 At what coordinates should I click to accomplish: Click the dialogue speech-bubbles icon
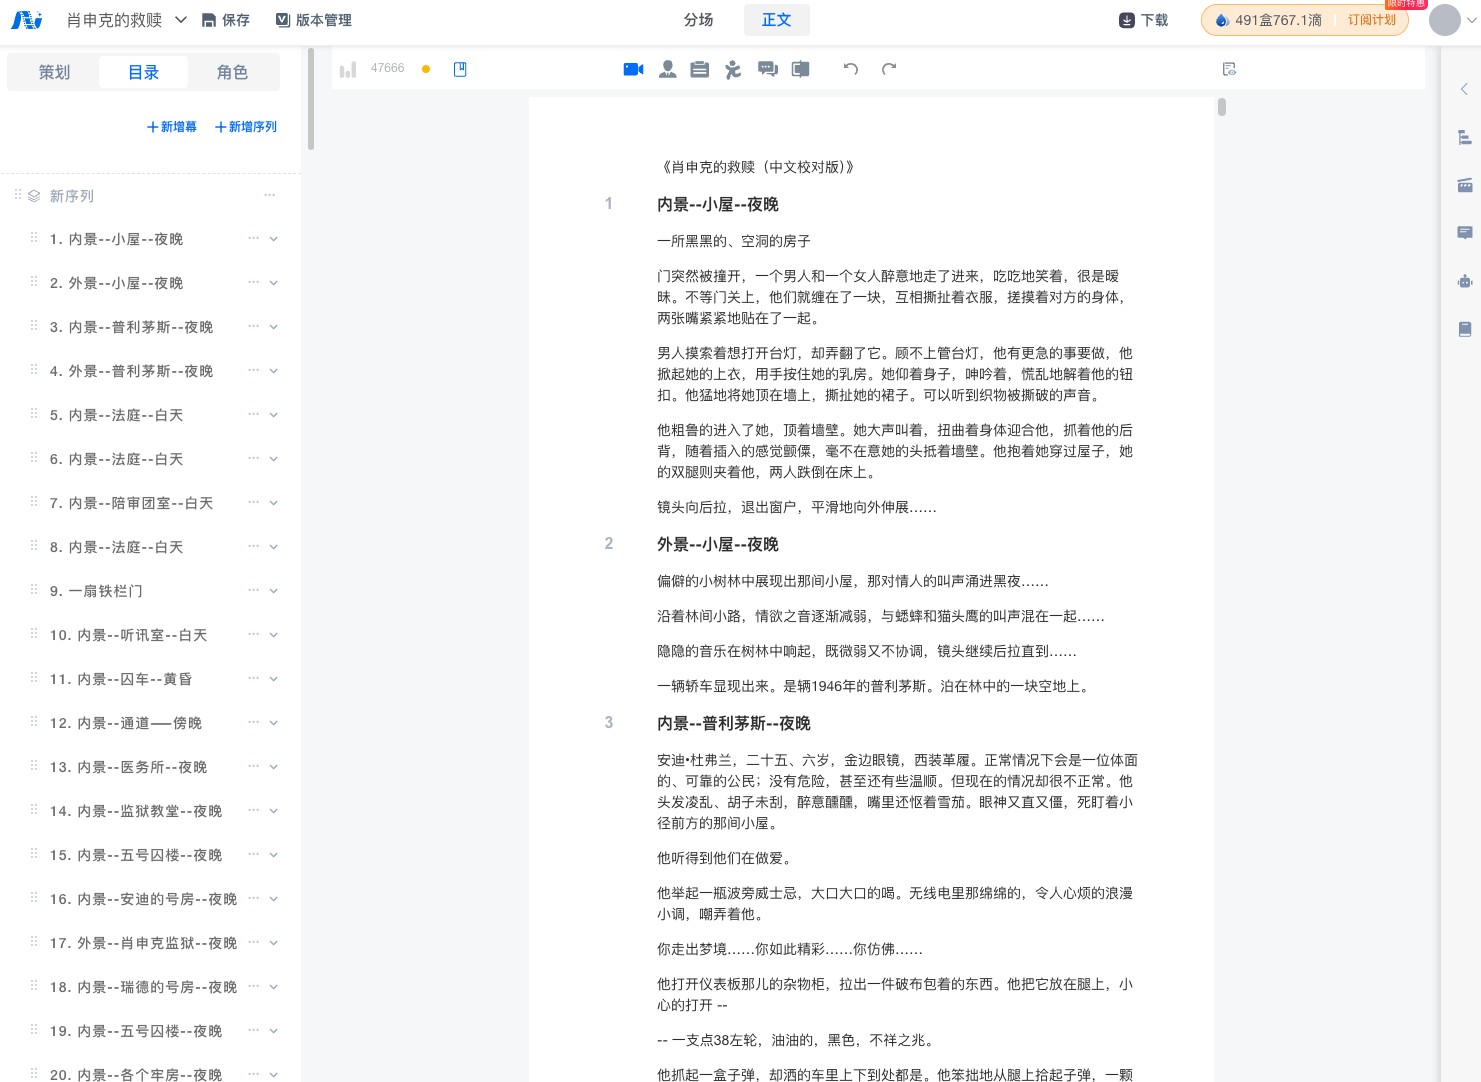pos(768,69)
